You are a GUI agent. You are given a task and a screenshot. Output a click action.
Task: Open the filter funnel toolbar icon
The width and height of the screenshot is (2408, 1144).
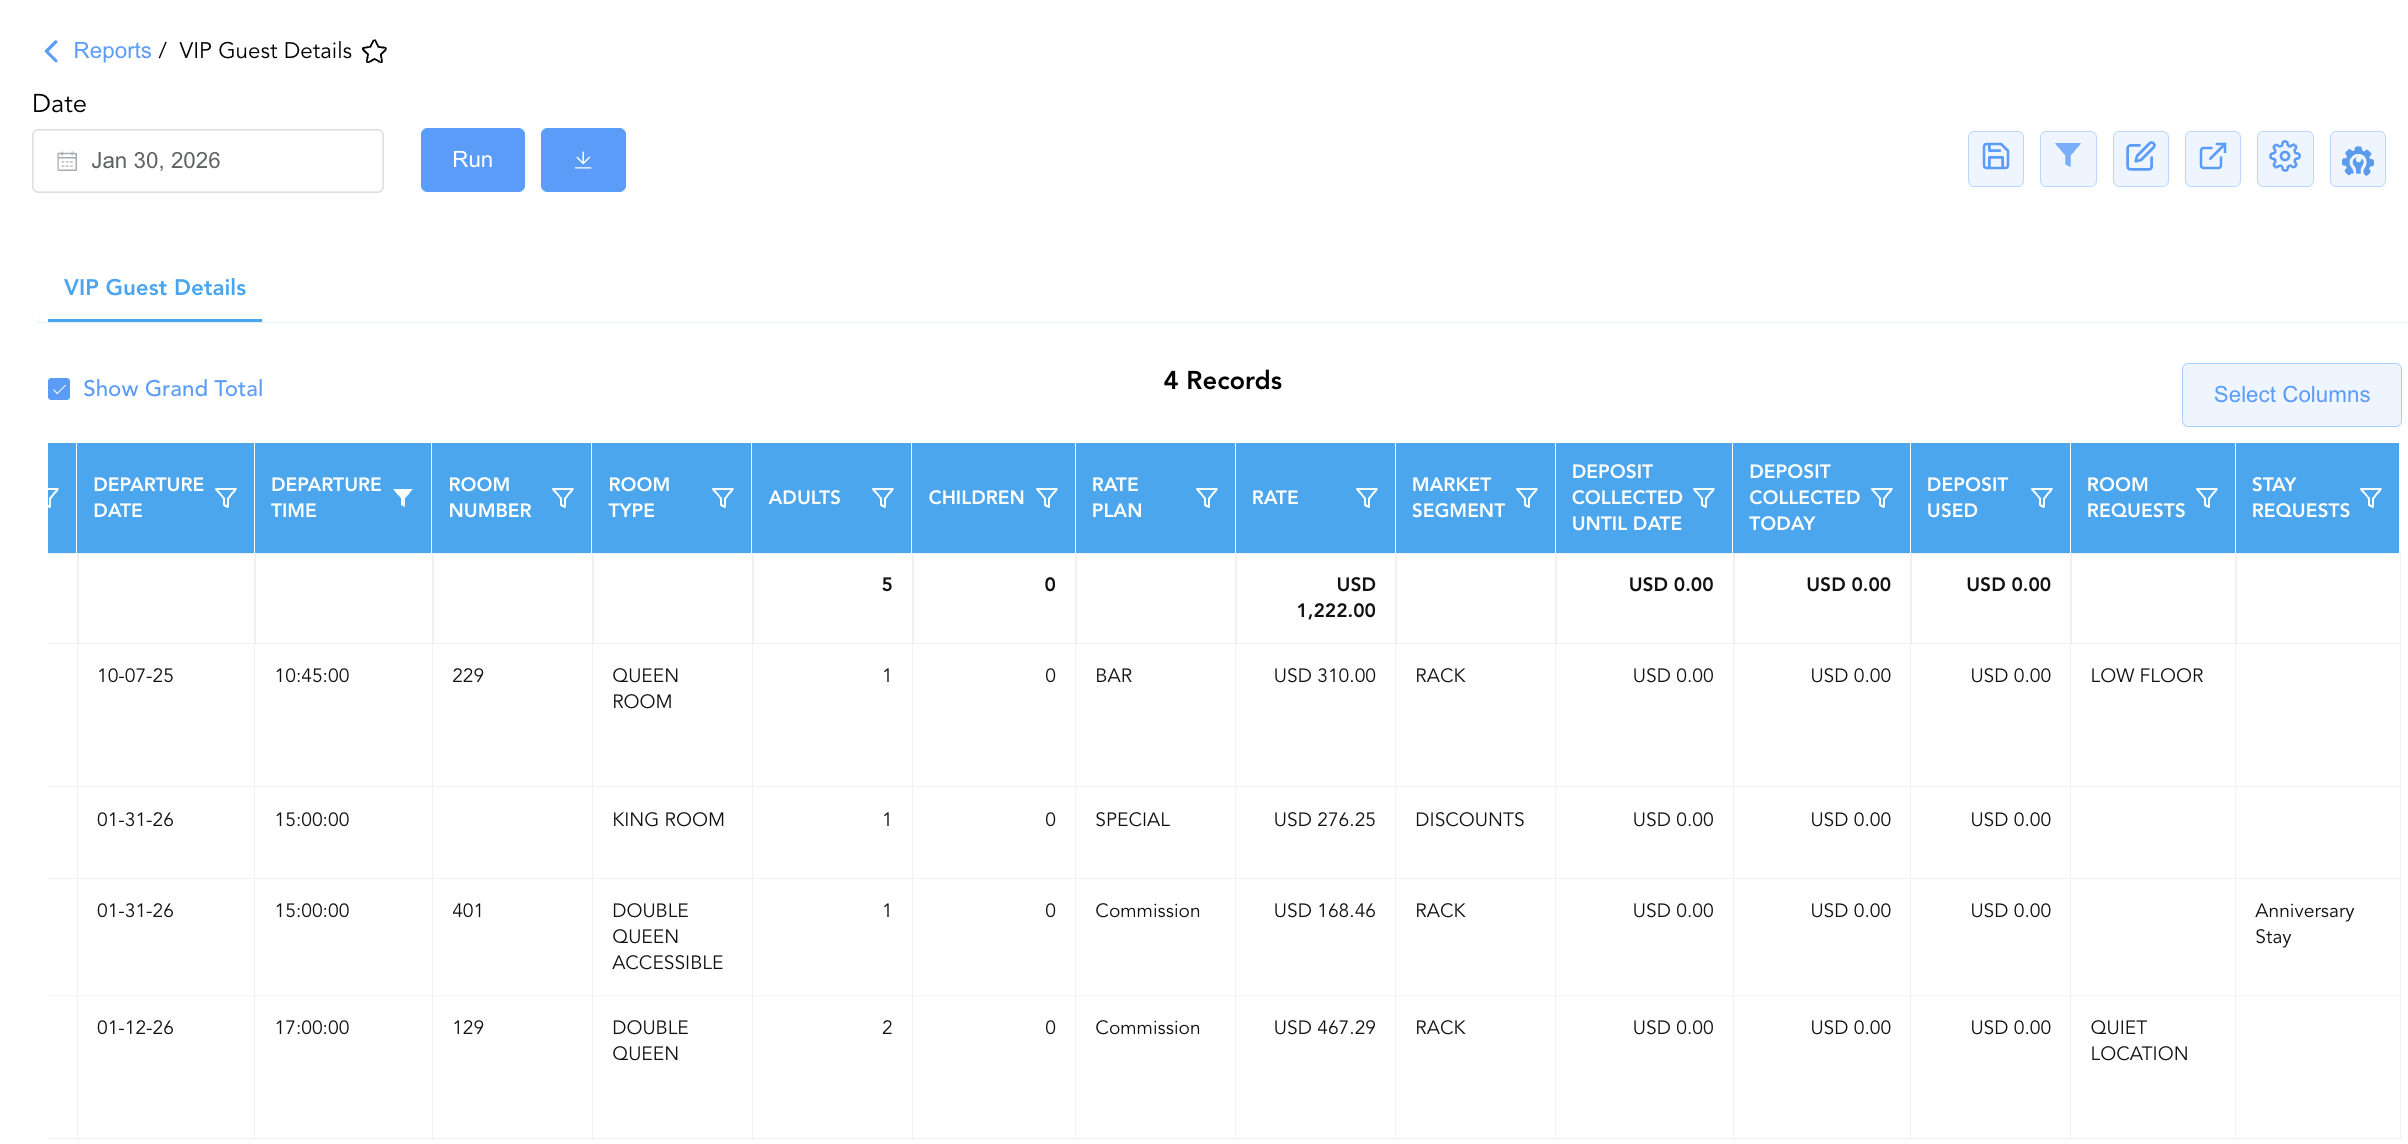(2068, 158)
